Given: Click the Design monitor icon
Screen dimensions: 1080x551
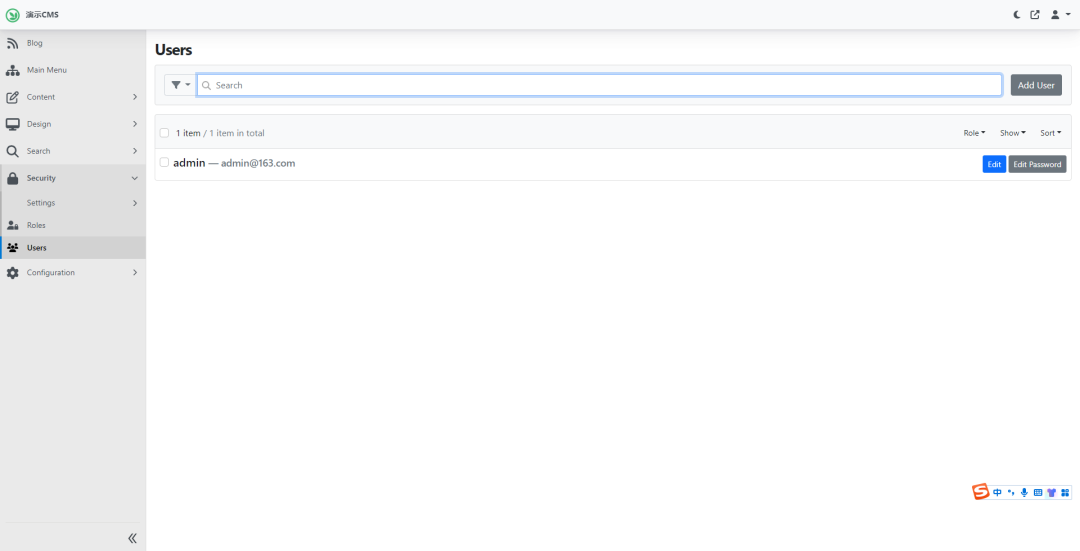Looking at the screenshot, I should click(x=13, y=124).
